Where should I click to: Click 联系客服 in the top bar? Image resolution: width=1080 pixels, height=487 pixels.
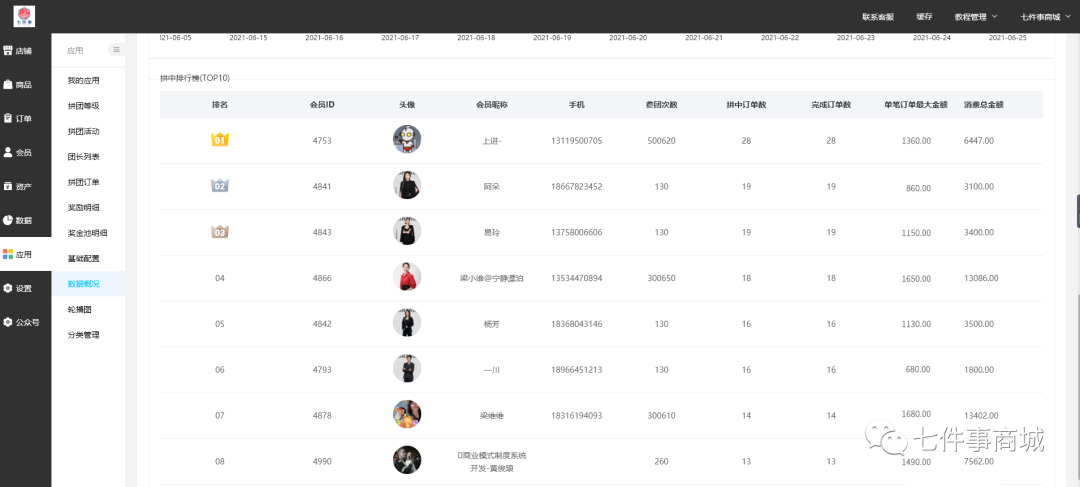pyautogui.click(x=878, y=17)
